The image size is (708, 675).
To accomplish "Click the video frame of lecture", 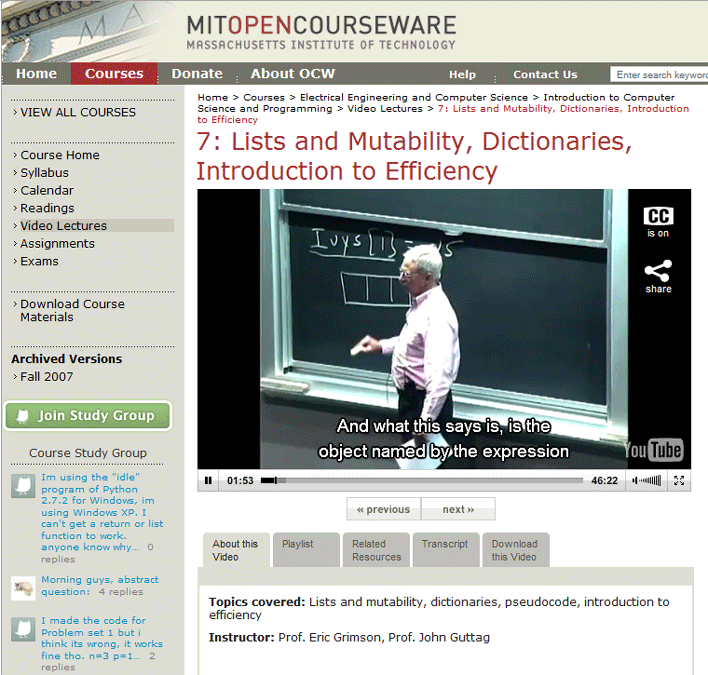I will click(444, 329).
